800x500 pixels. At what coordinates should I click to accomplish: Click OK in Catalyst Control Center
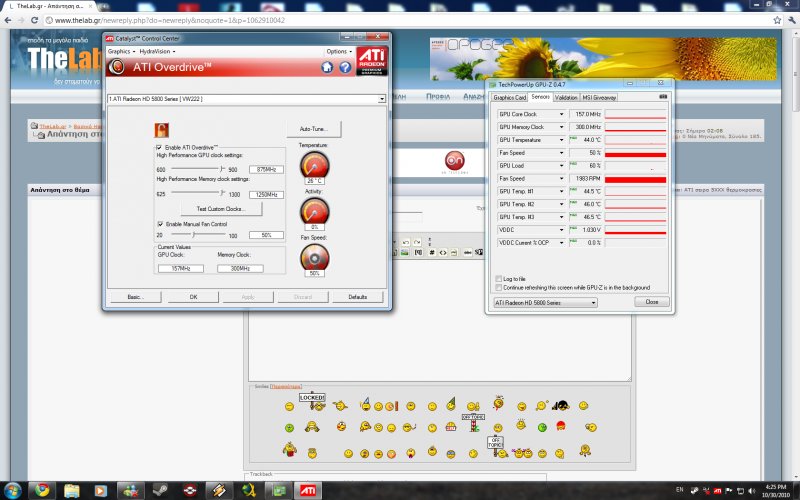tap(193, 297)
